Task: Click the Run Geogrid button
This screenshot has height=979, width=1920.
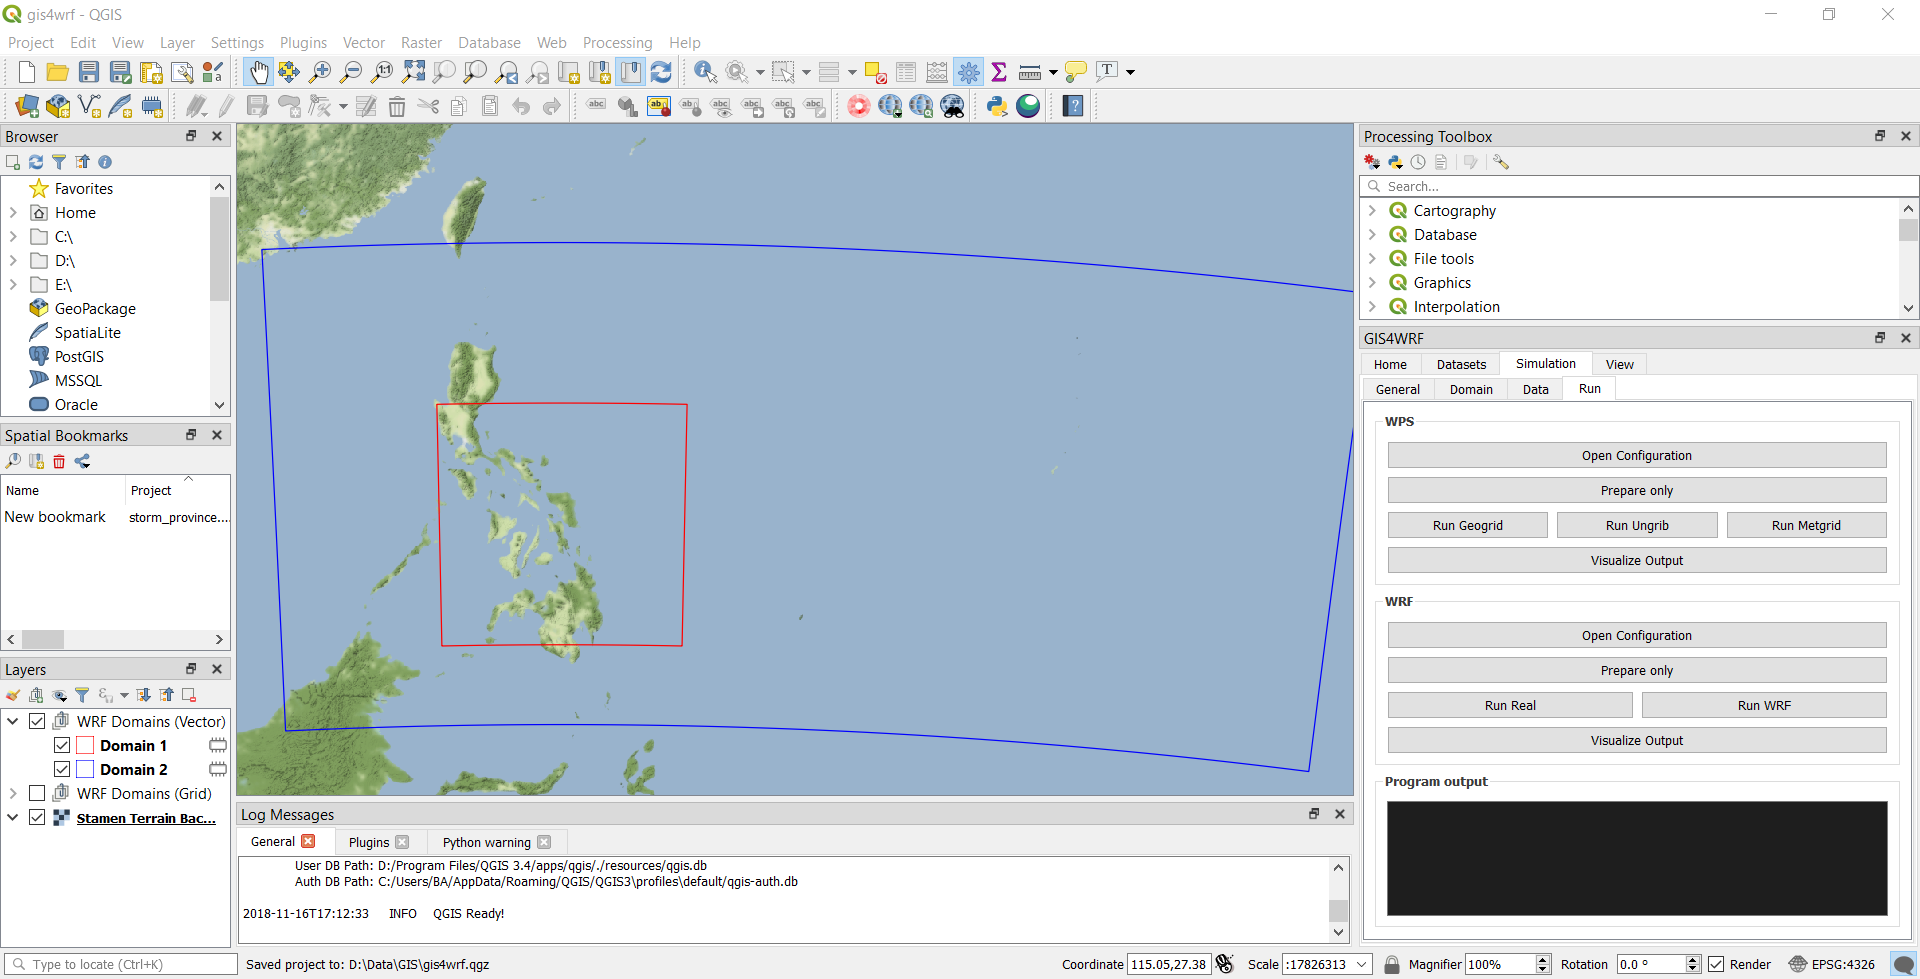Action: (1467, 526)
